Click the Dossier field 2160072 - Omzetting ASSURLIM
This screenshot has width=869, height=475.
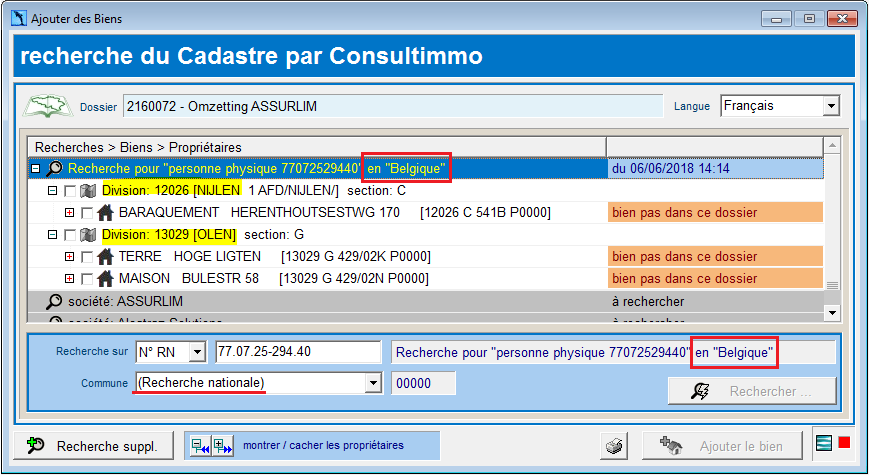tap(393, 106)
